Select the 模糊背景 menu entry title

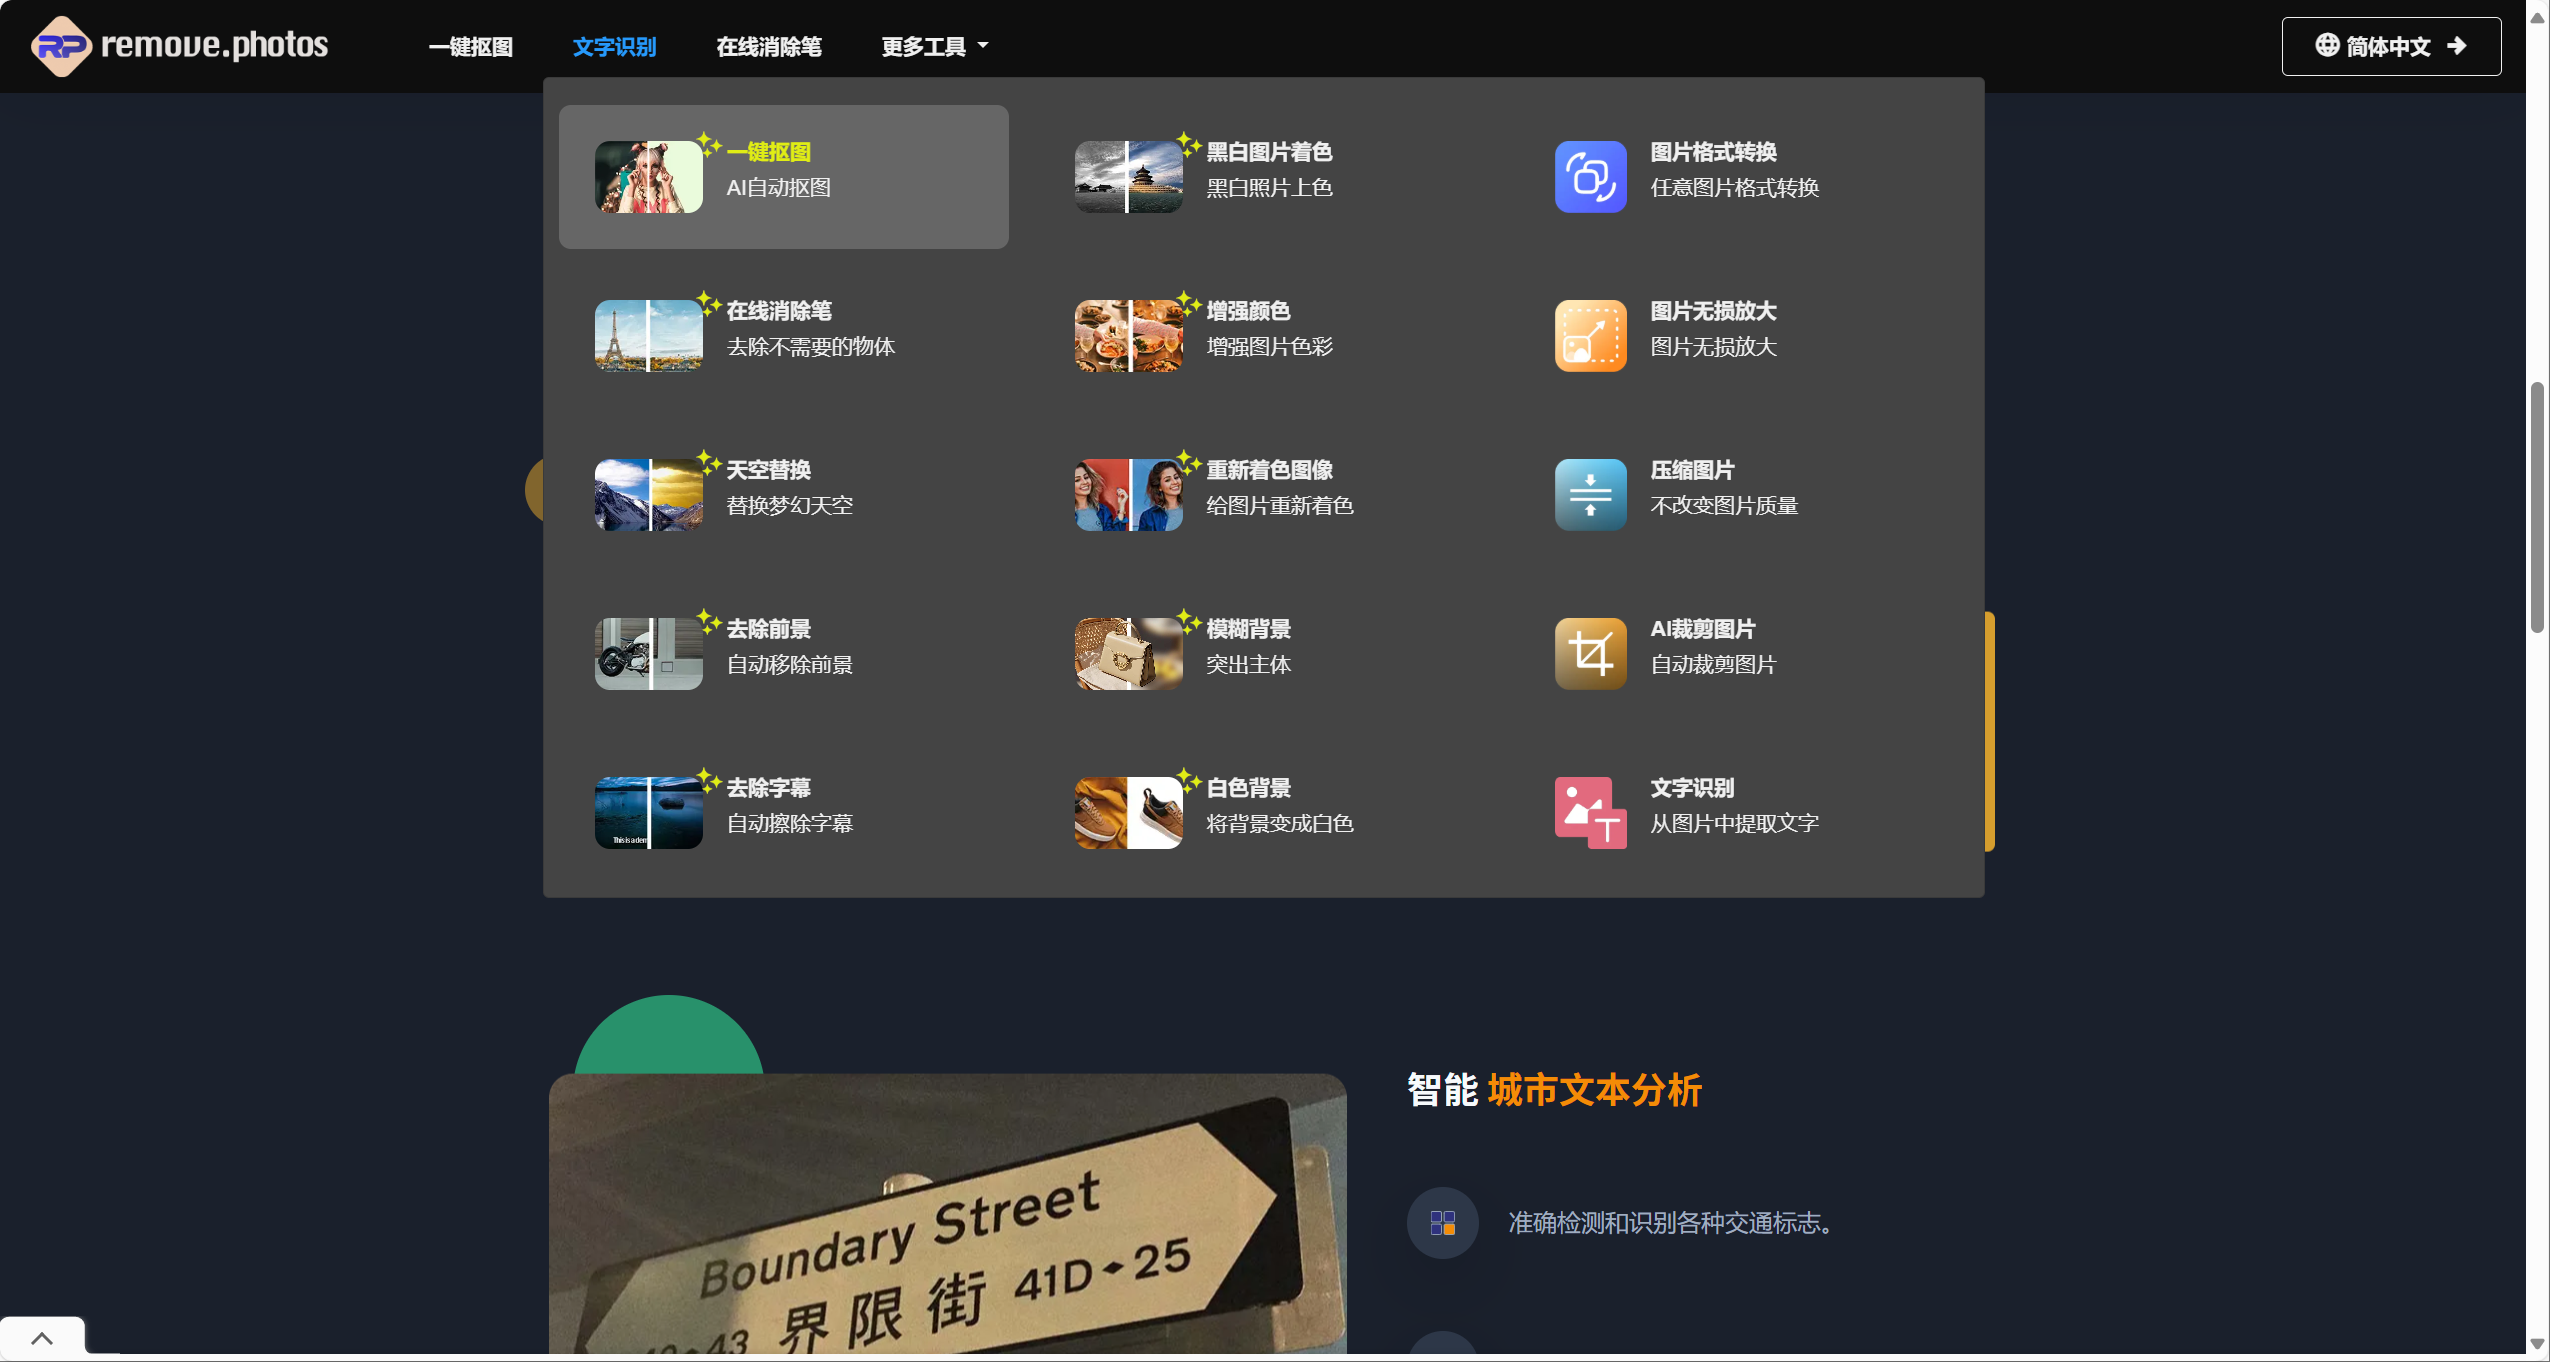click(x=1248, y=629)
